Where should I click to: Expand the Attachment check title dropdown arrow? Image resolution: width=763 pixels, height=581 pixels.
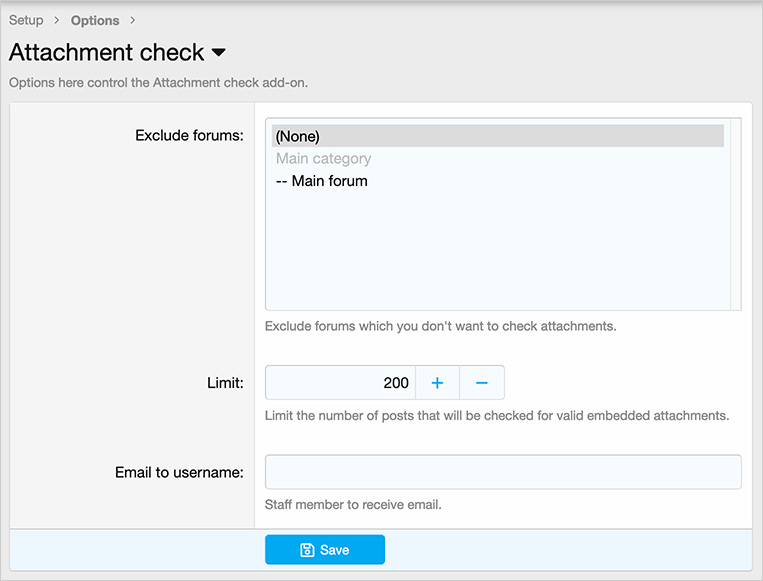[219, 52]
